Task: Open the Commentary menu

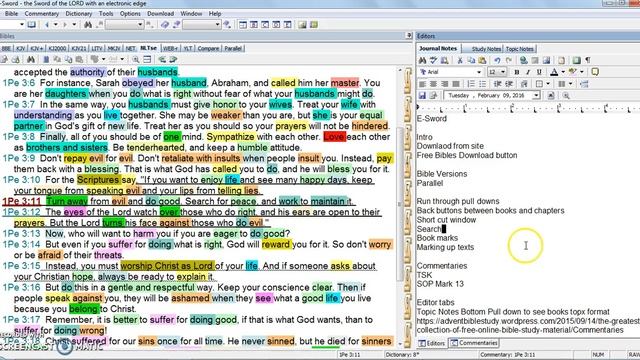Action: click(x=42, y=13)
